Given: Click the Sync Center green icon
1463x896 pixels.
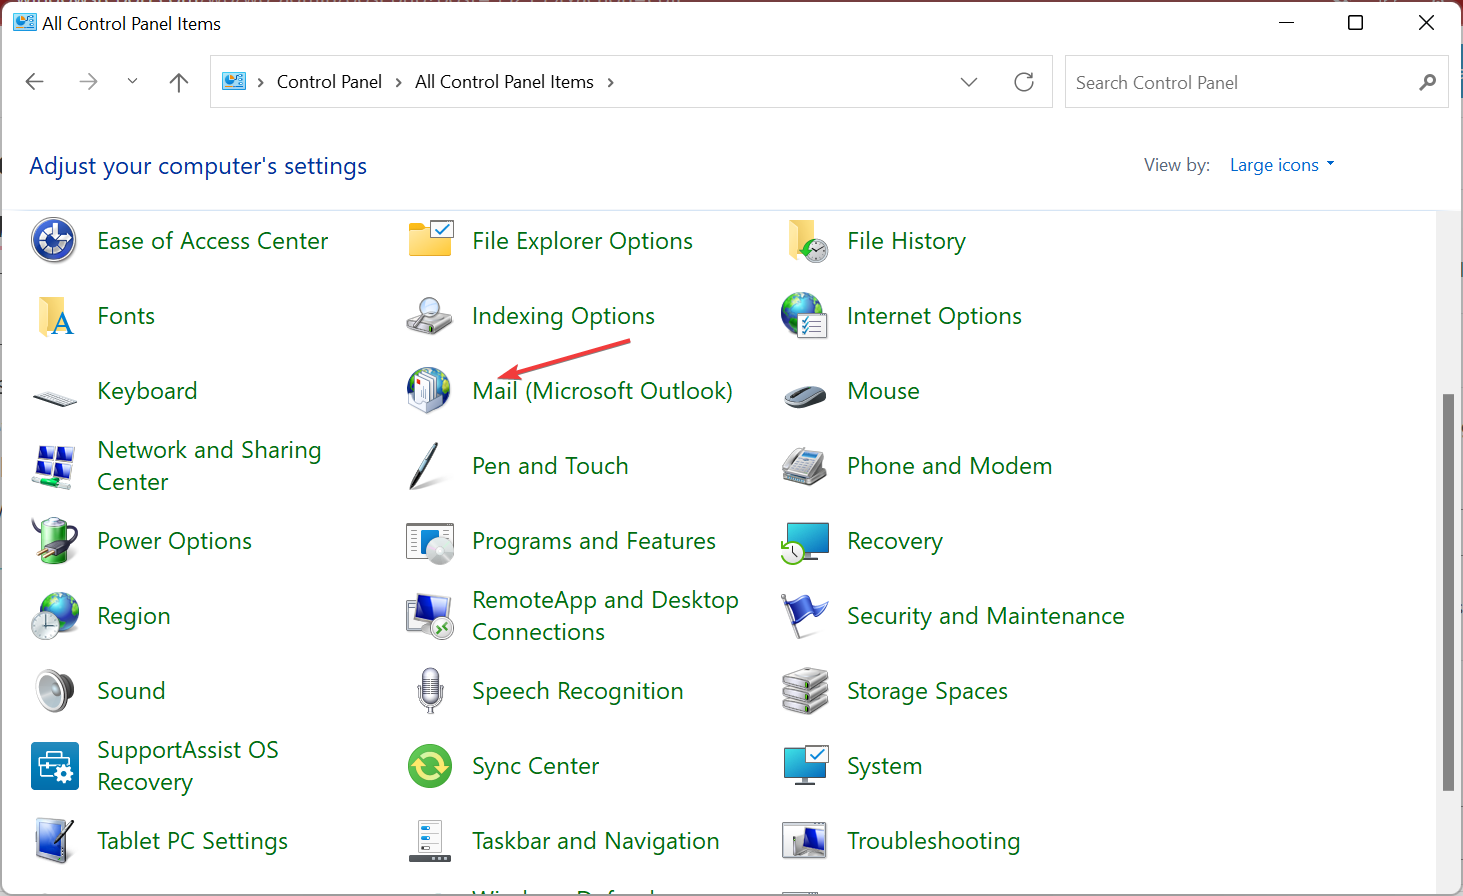Looking at the screenshot, I should coord(430,766).
